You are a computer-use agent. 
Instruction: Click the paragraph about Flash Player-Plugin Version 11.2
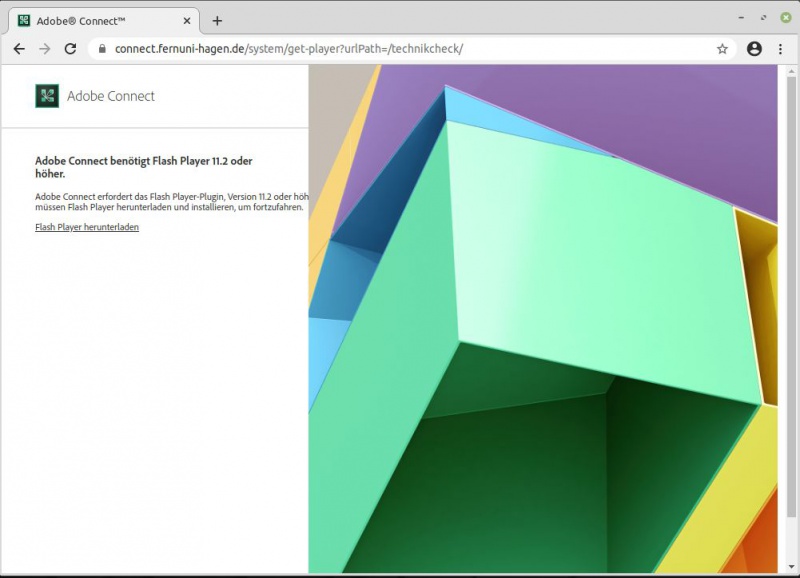[x=172, y=202]
